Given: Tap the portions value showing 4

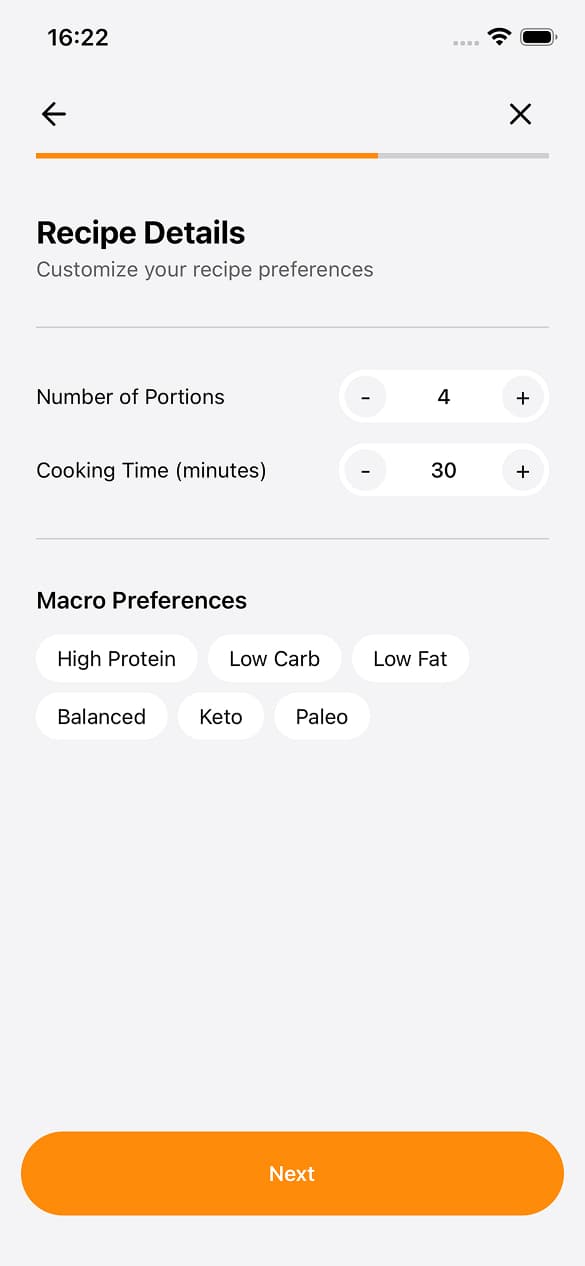Looking at the screenshot, I should coord(443,397).
